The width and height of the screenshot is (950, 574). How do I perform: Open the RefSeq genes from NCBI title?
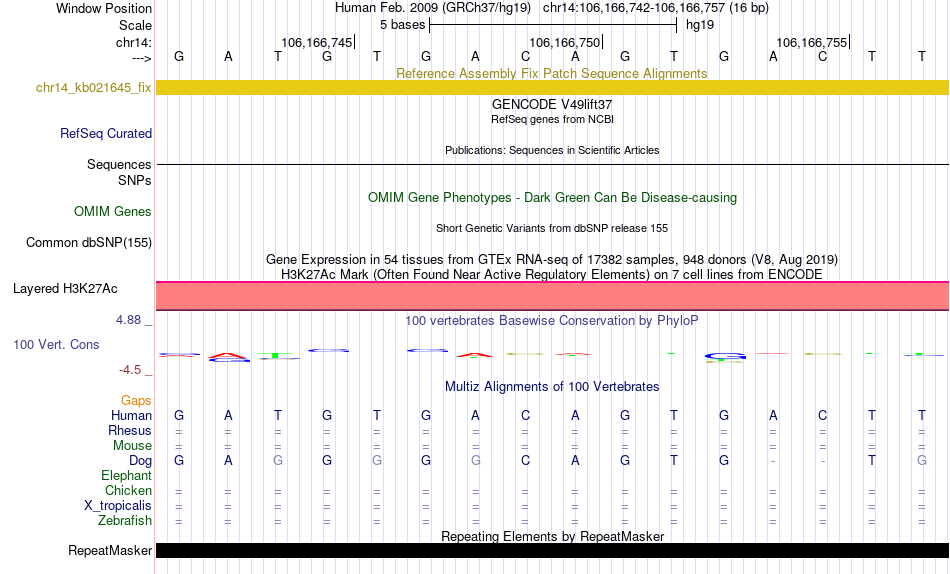click(552, 119)
